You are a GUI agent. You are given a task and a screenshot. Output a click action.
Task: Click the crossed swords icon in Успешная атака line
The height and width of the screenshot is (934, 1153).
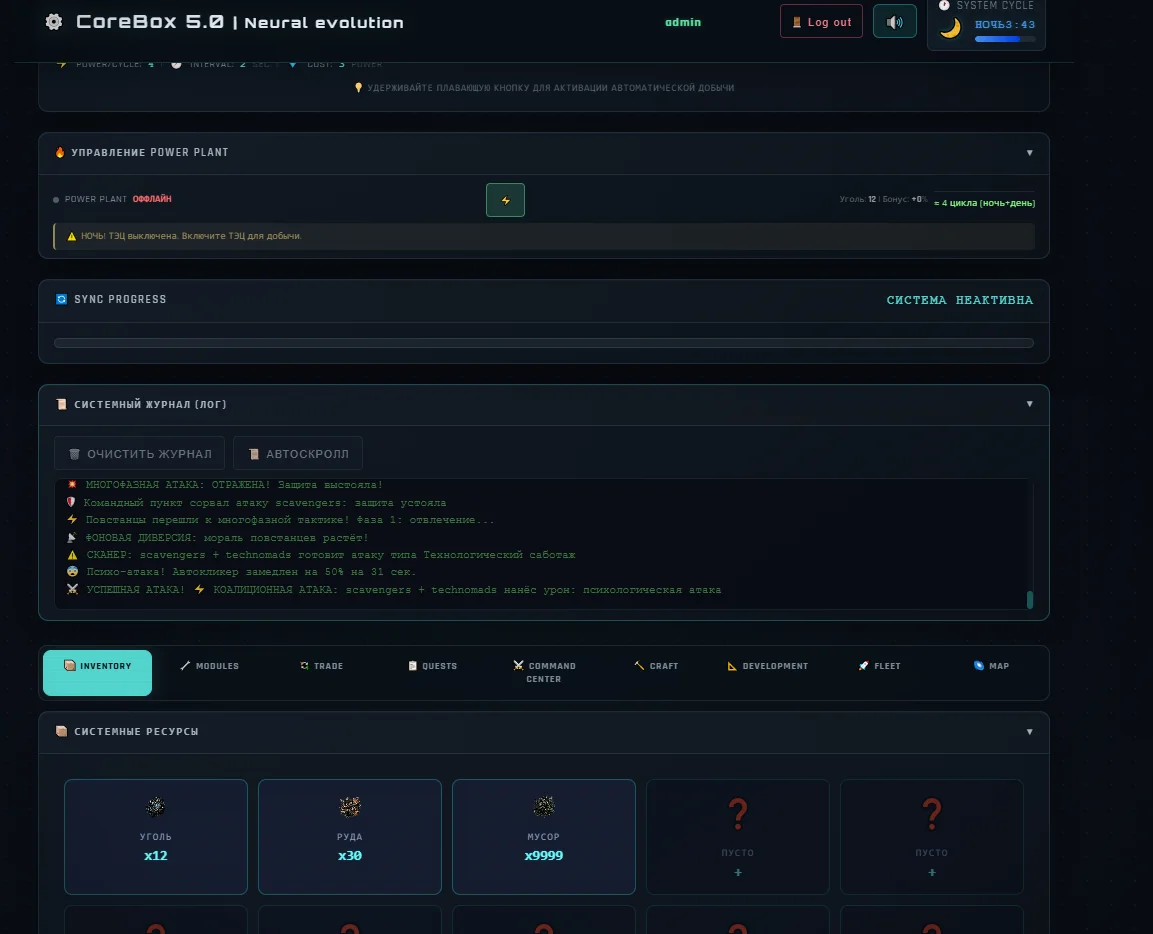pos(72,589)
